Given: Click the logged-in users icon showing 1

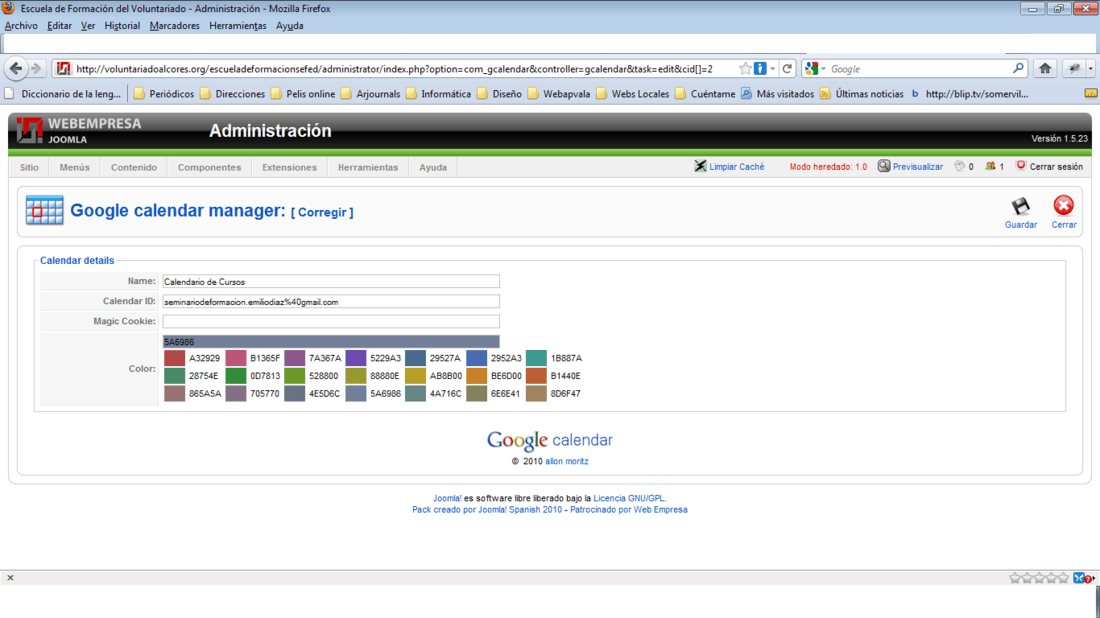Looking at the screenshot, I should coord(990,166).
